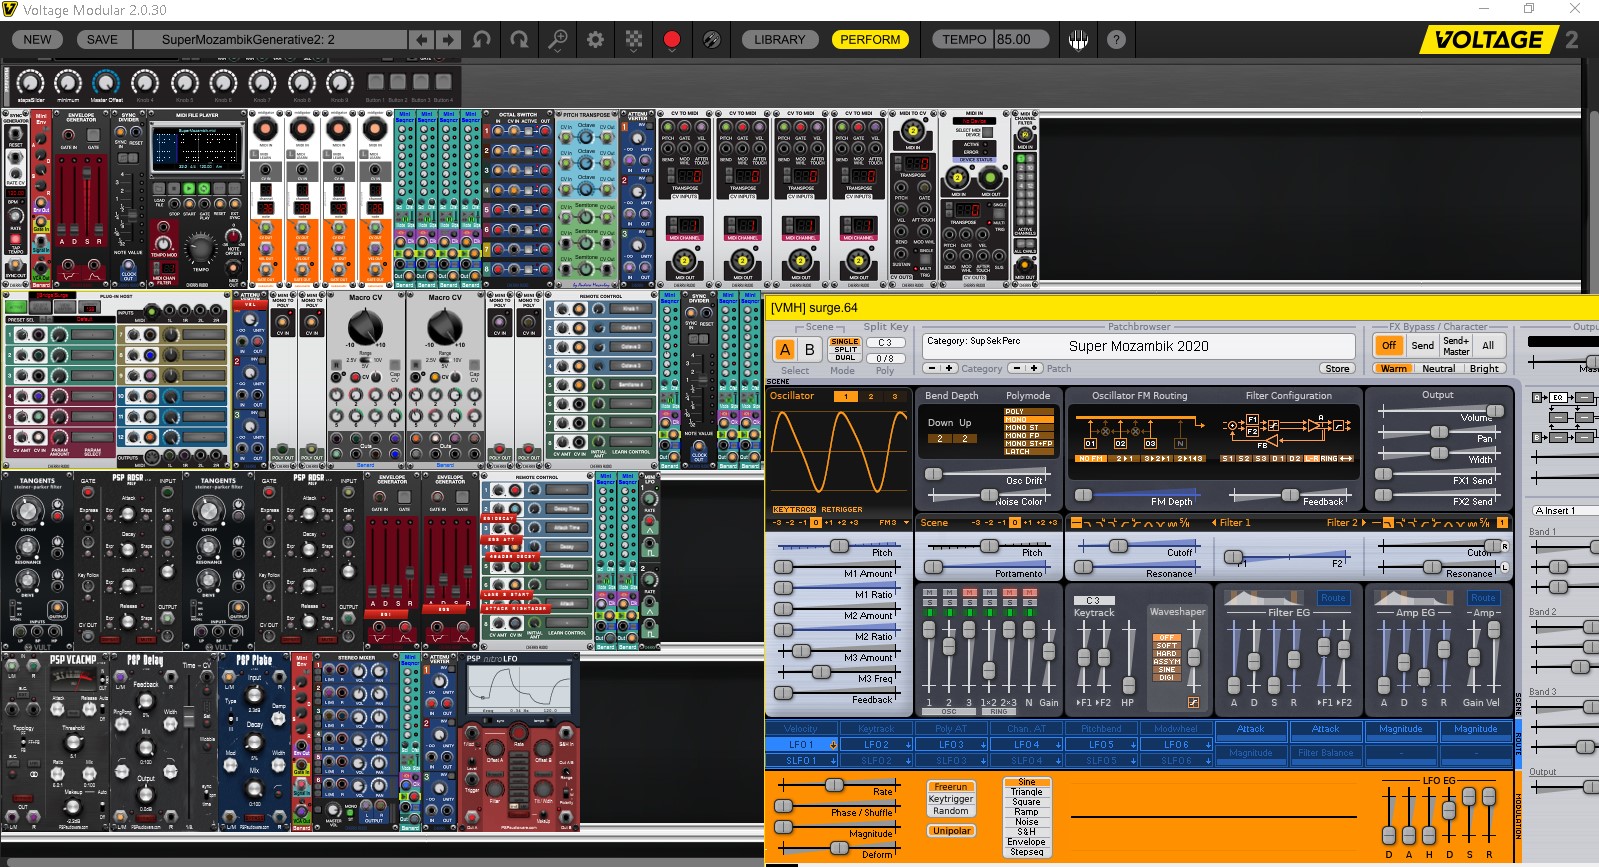Toggle Unipolar LFO button
1599x867 pixels.
pos(952,831)
